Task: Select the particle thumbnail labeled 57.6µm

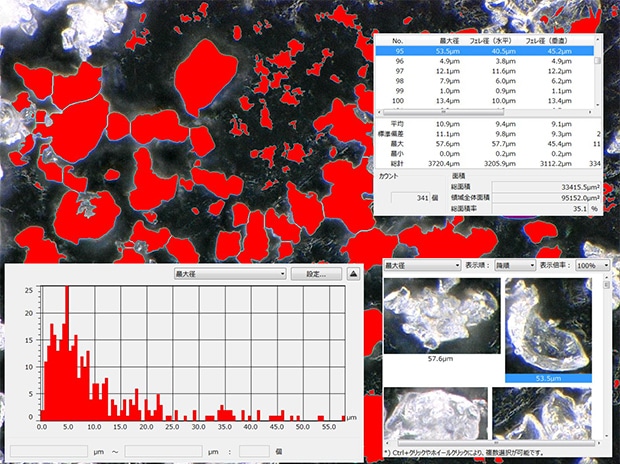Action: [442, 316]
